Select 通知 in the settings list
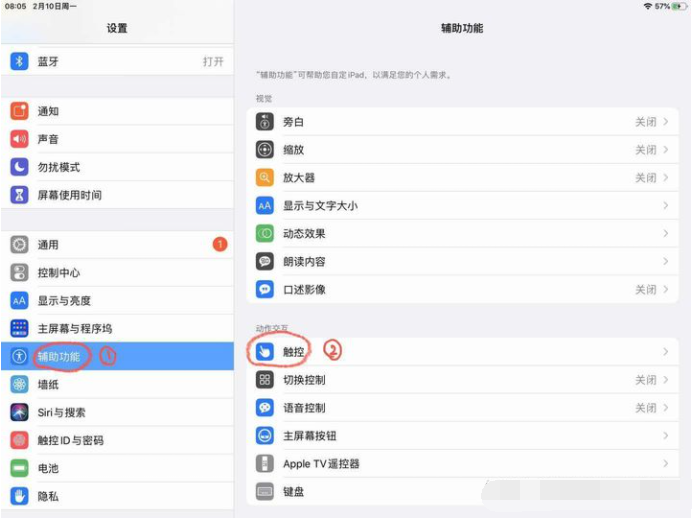The width and height of the screenshot is (692, 519). click(x=117, y=111)
